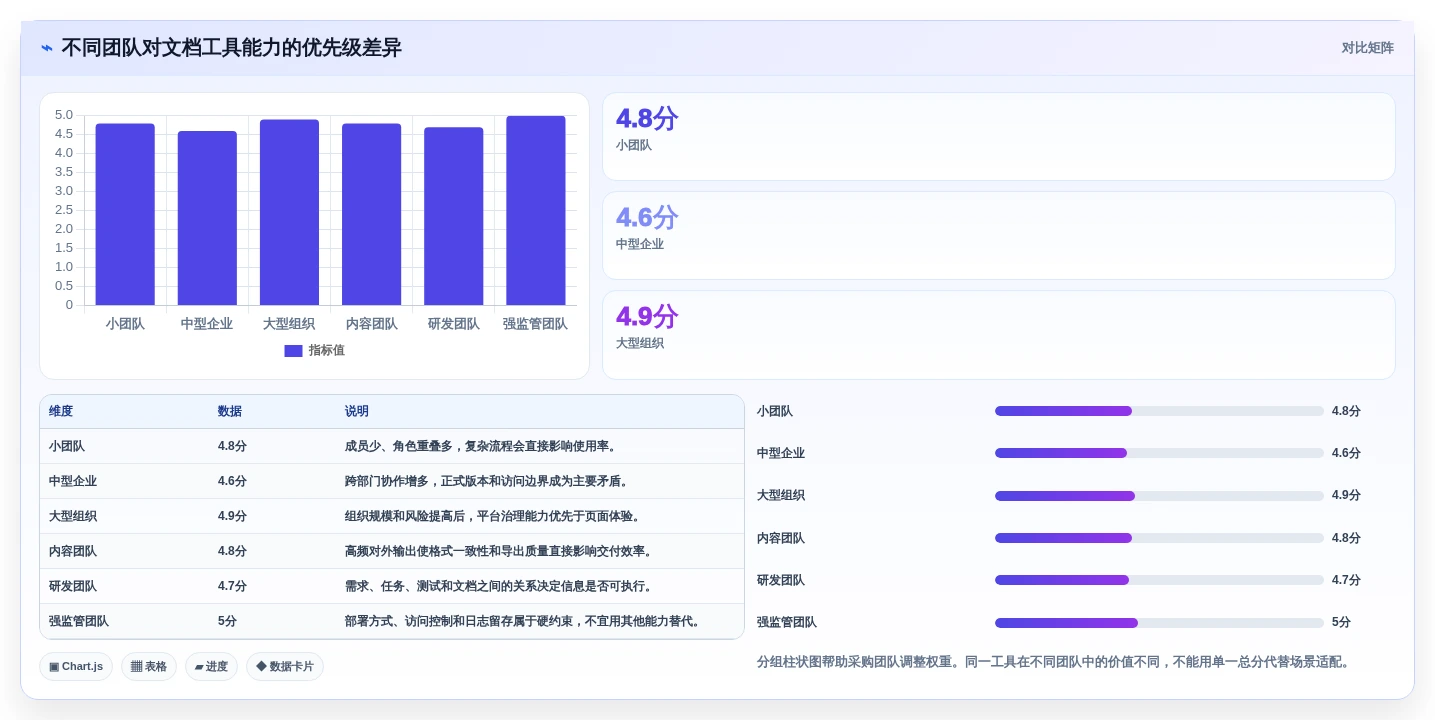Click the 强监管团队 x-axis label

[x=535, y=324]
